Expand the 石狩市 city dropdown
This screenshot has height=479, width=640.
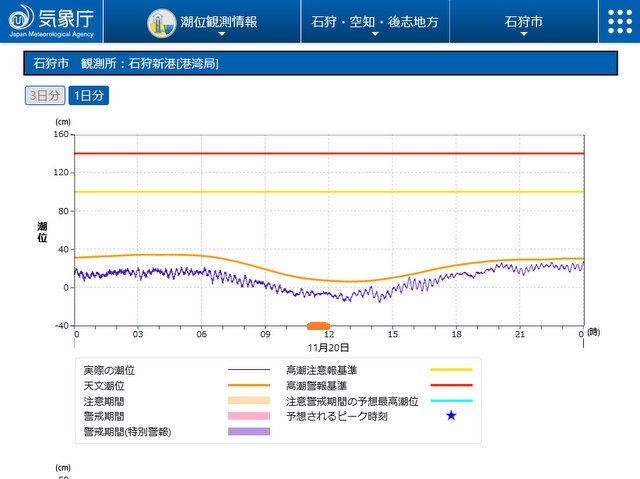click(524, 23)
